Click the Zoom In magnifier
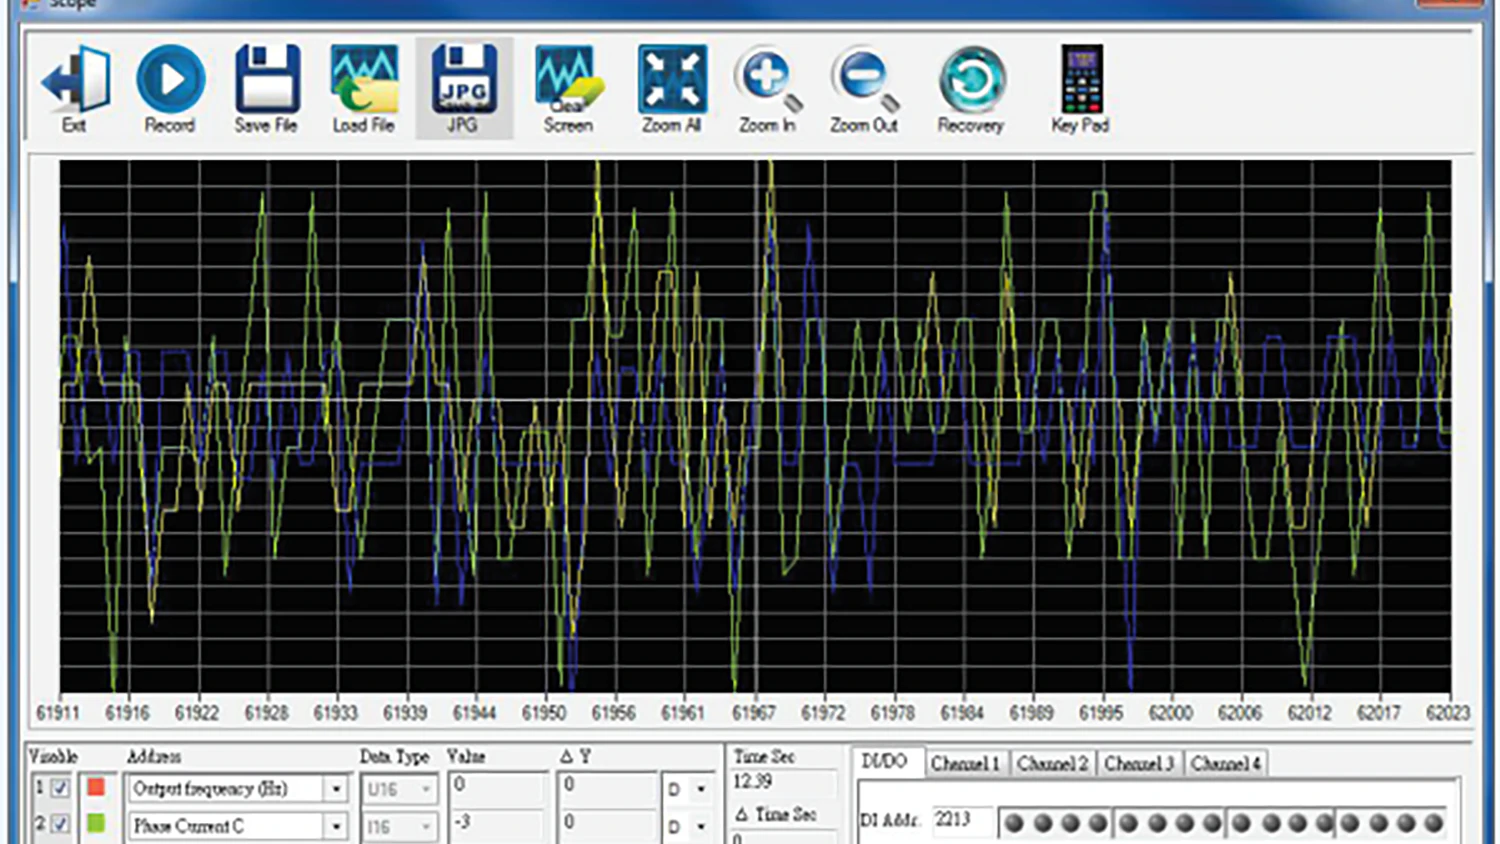 tap(768, 78)
